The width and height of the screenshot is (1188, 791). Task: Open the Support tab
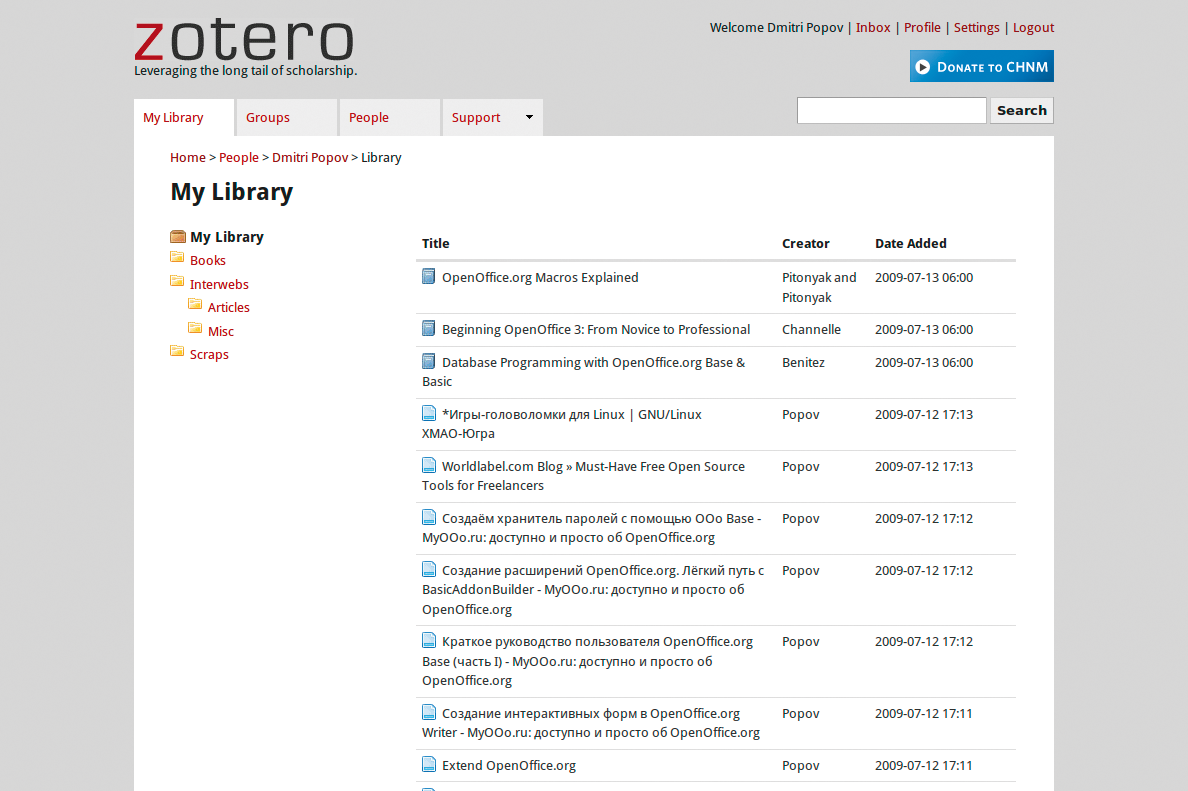click(492, 117)
